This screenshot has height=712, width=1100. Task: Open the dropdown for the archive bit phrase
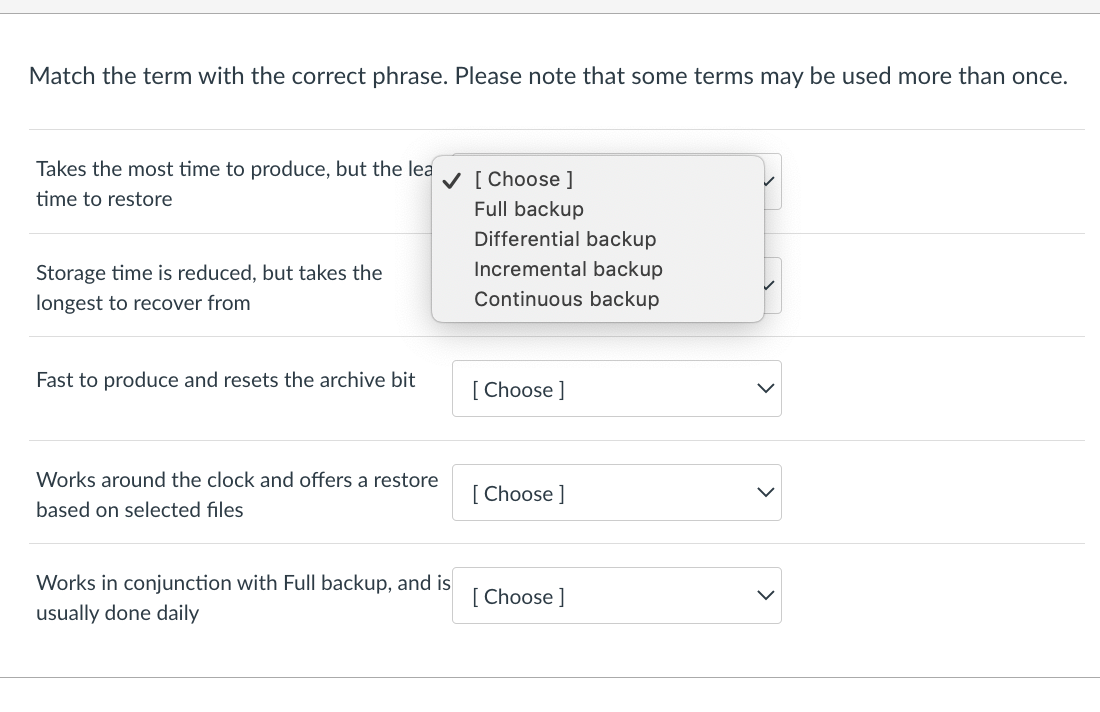tap(616, 389)
